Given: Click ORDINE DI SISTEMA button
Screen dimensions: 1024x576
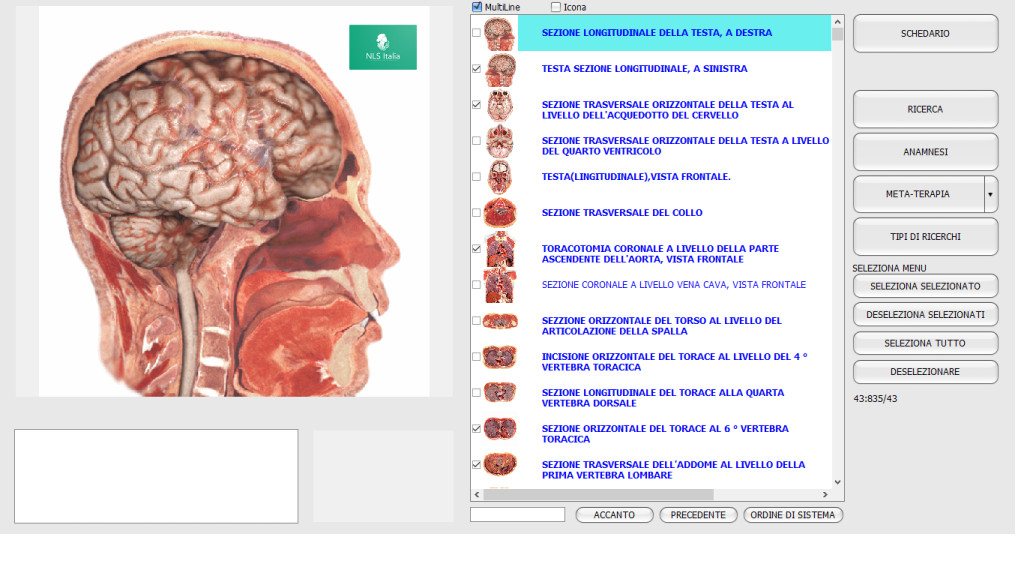Looking at the screenshot, I should click(793, 515).
